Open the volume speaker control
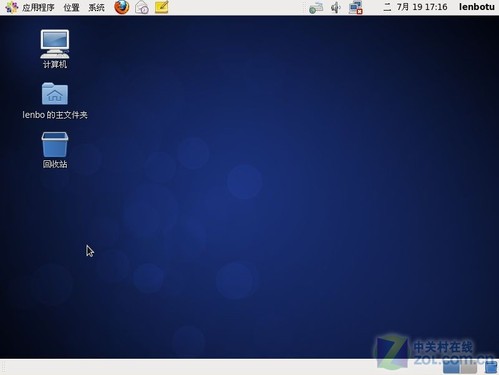This screenshot has width=499, height=375. (x=336, y=7)
